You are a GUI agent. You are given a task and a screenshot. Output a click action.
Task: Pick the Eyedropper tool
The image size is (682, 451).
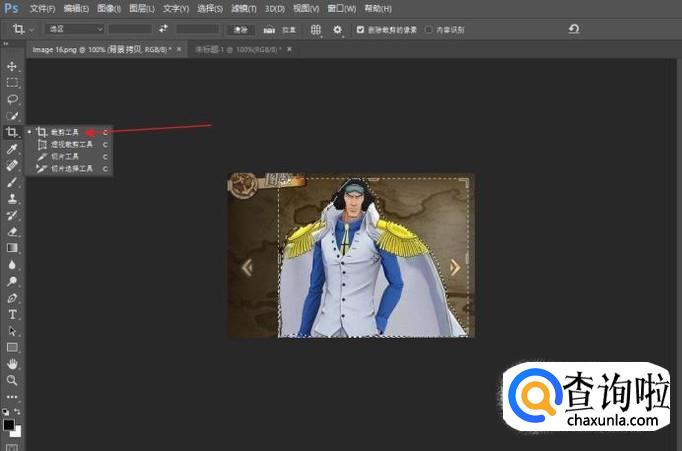pyautogui.click(x=13, y=149)
